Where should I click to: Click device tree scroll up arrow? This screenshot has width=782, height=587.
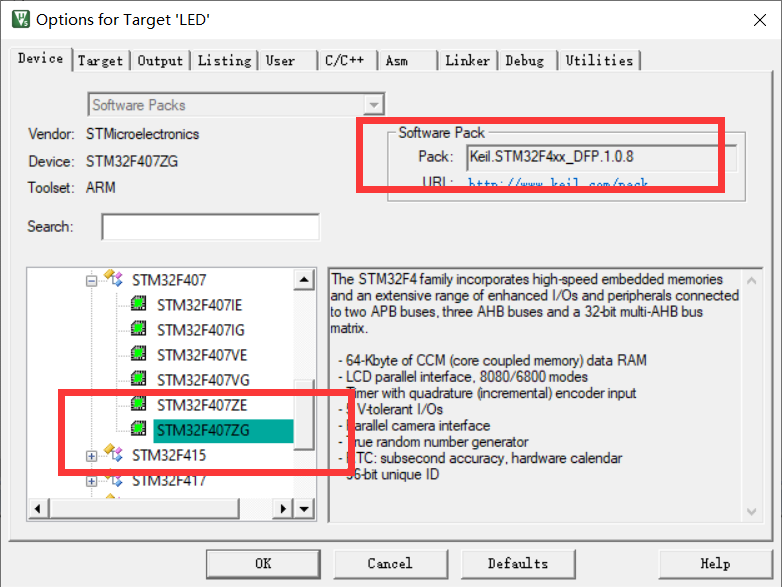pyautogui.click(x=304, y=279)
